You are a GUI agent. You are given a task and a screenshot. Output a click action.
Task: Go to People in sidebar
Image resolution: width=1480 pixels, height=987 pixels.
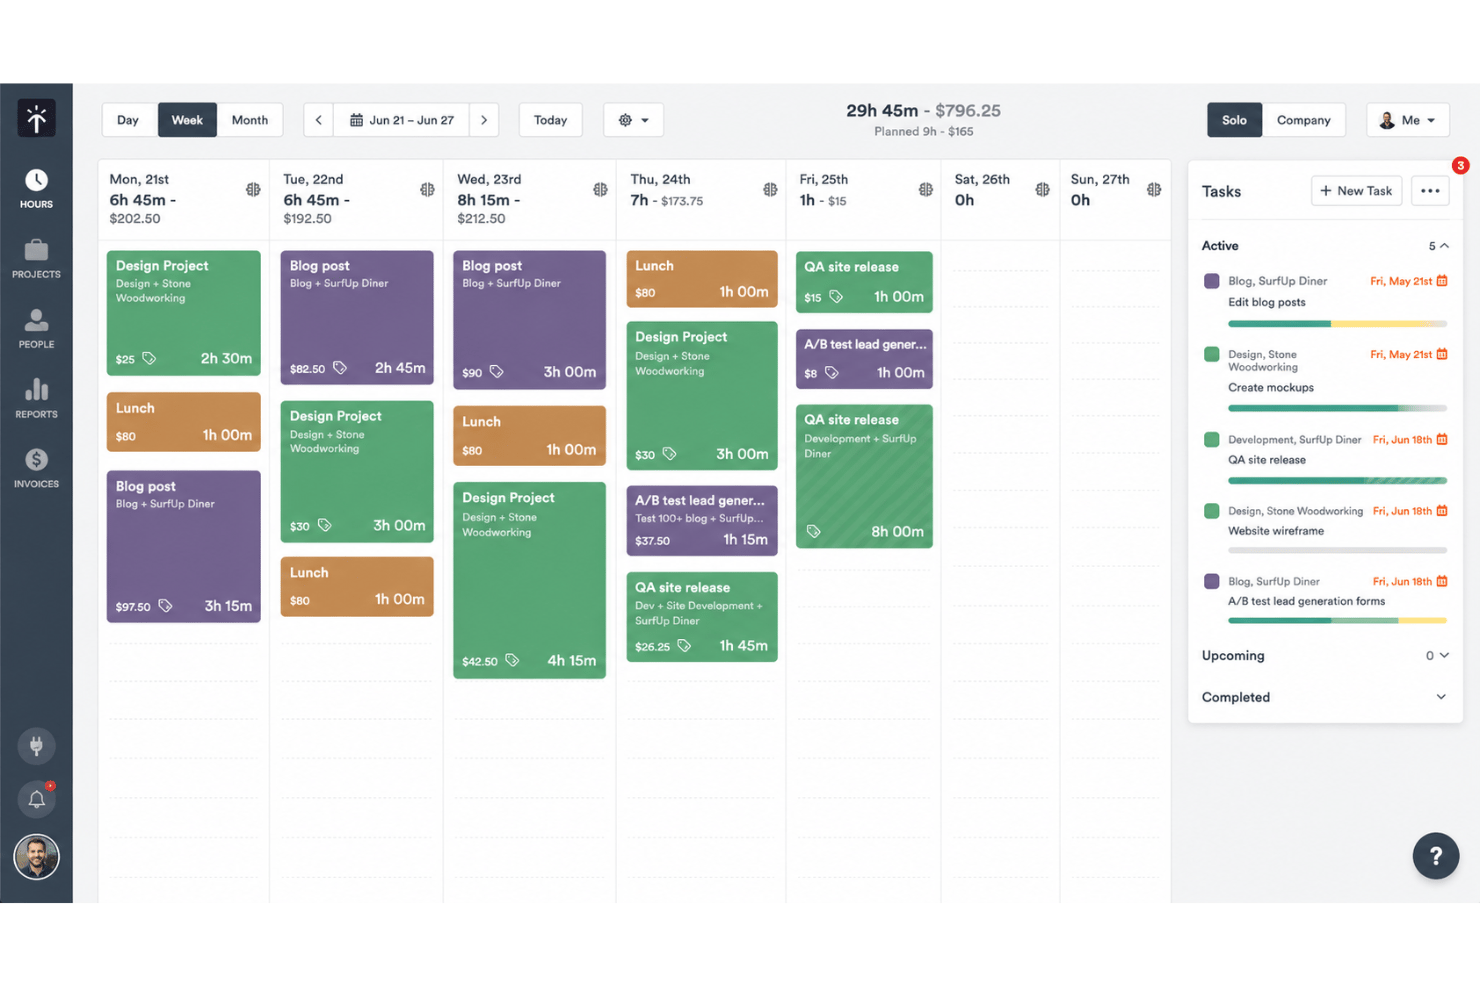pyautogui.click(x=36, y=329)
